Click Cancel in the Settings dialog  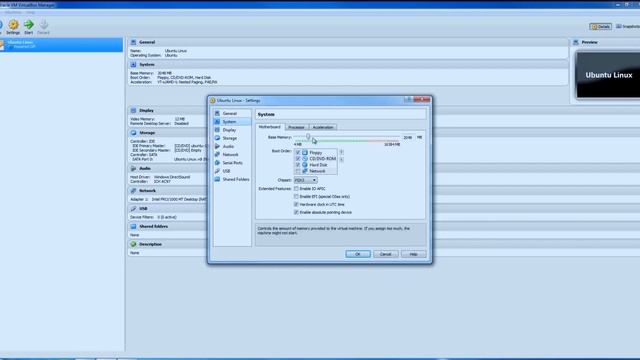pos(386,254)
